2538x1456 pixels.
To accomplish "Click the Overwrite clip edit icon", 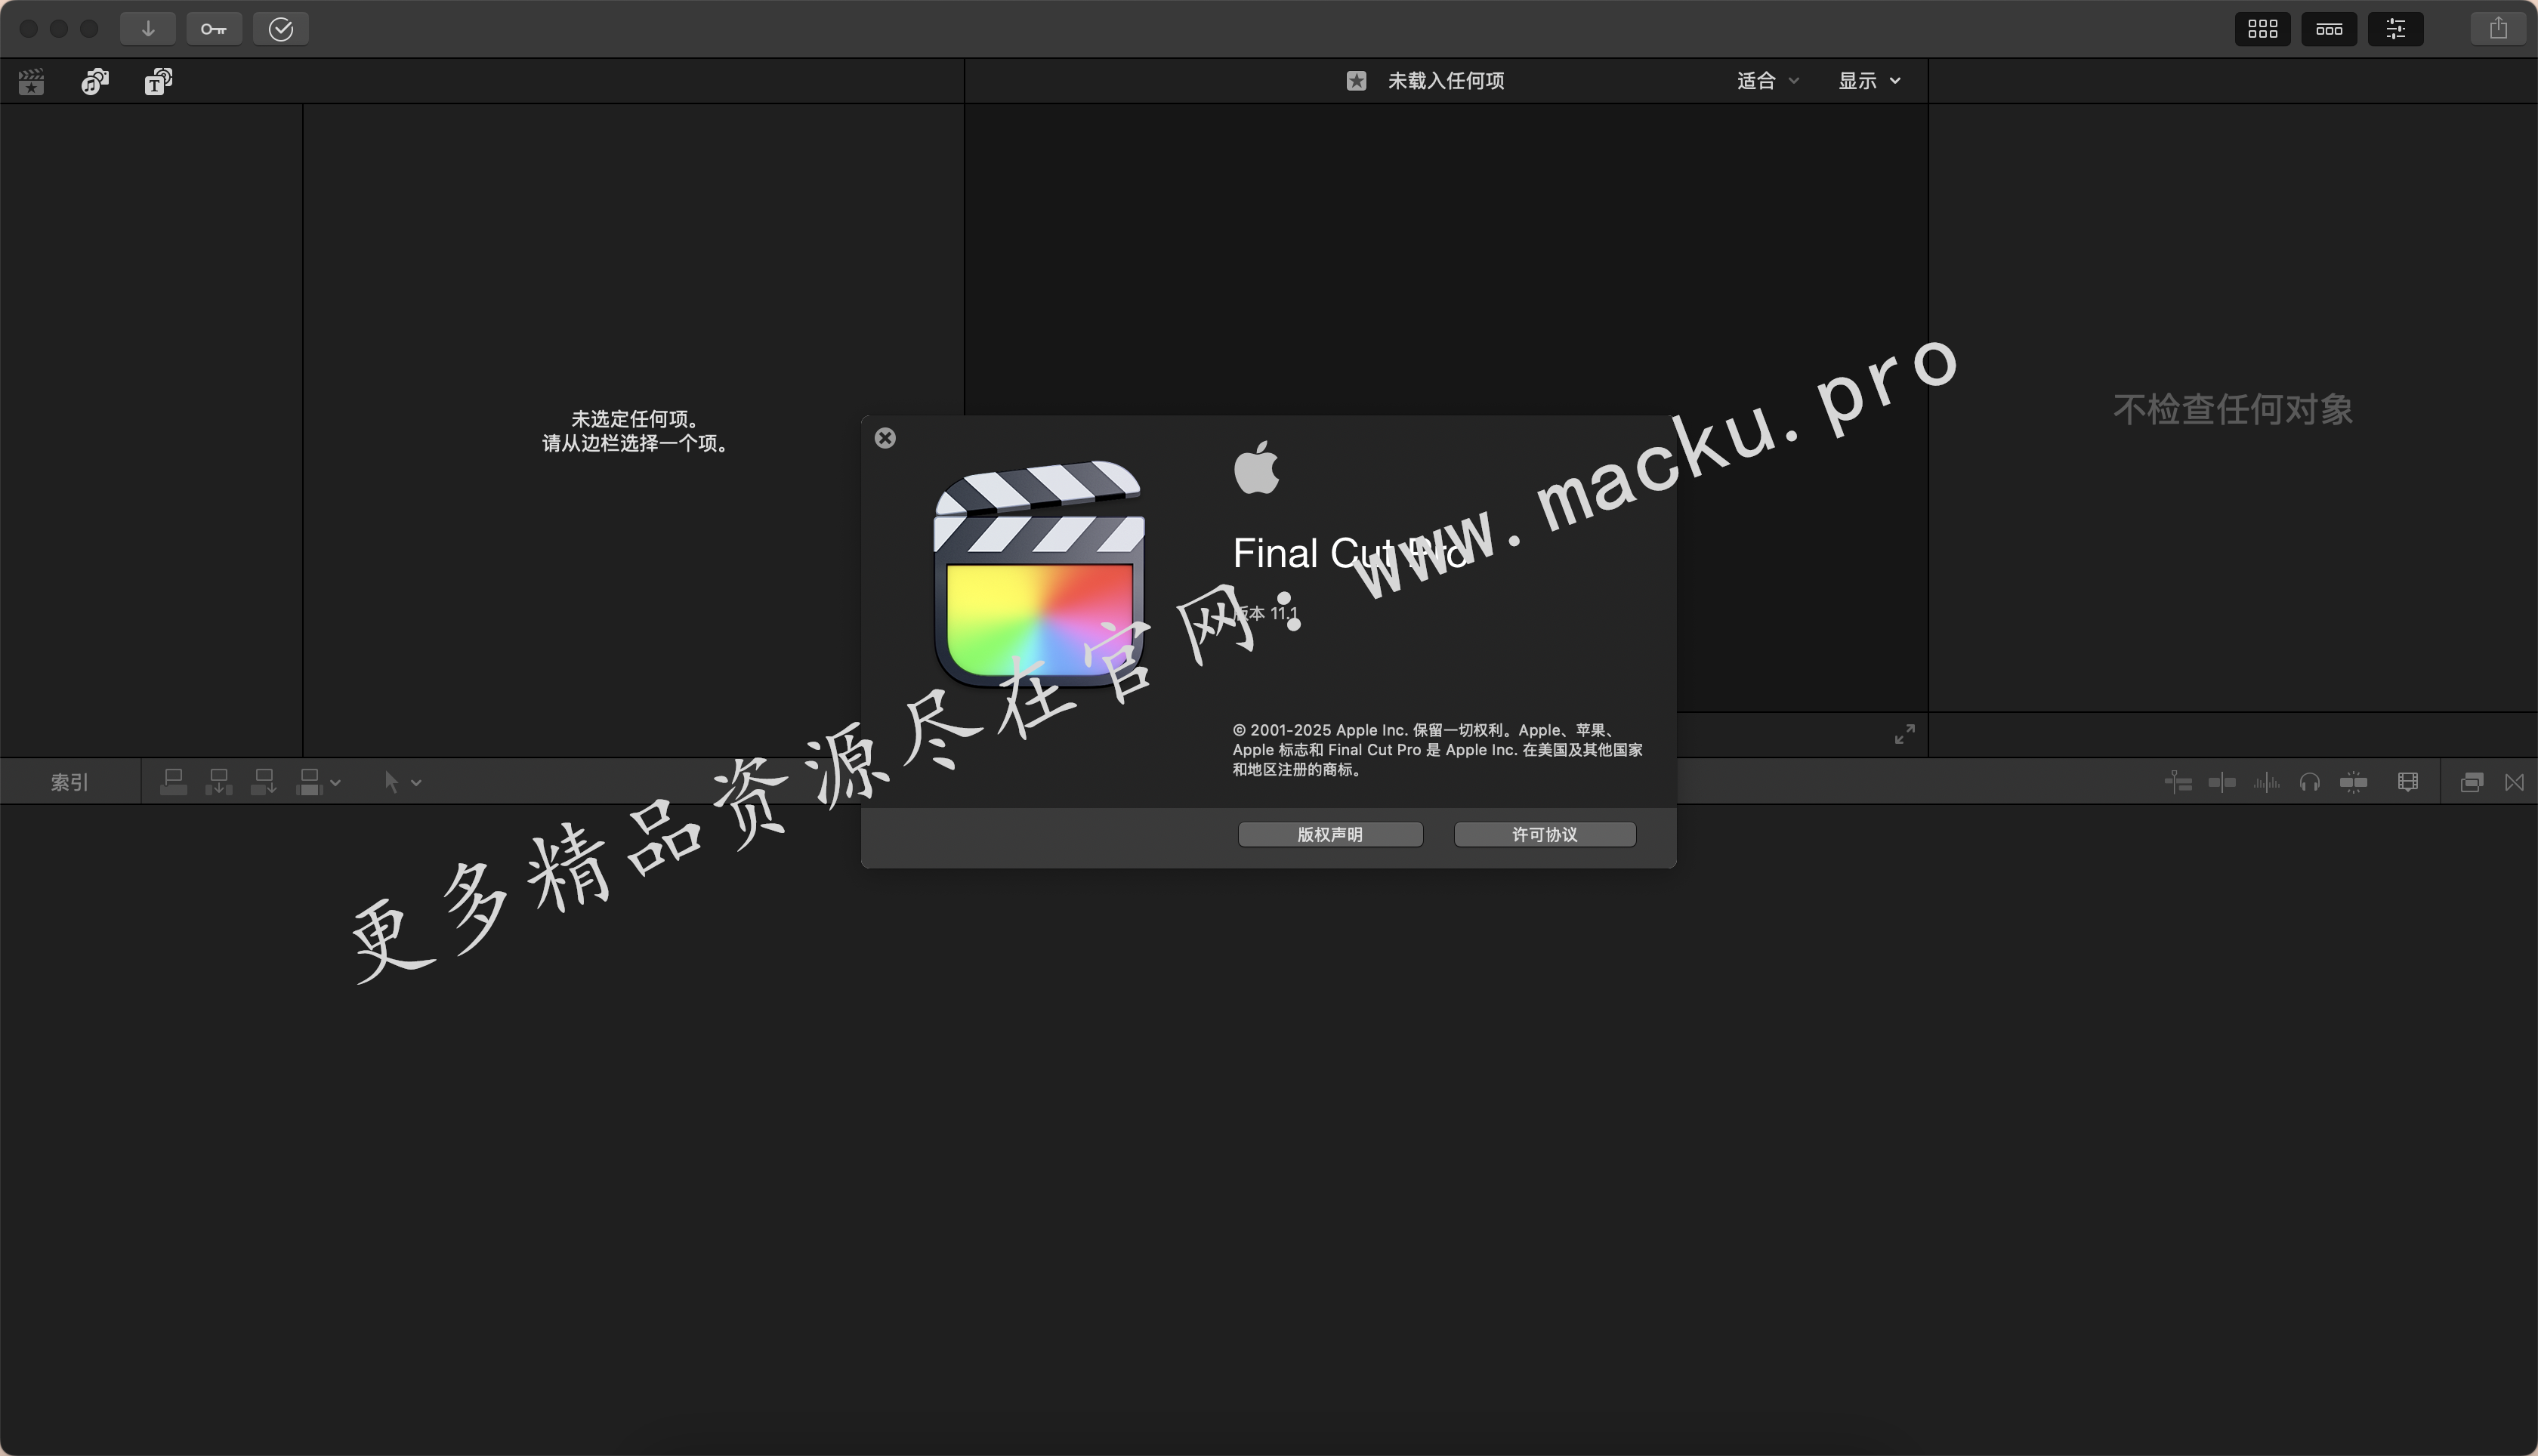I will coord(309,782).
